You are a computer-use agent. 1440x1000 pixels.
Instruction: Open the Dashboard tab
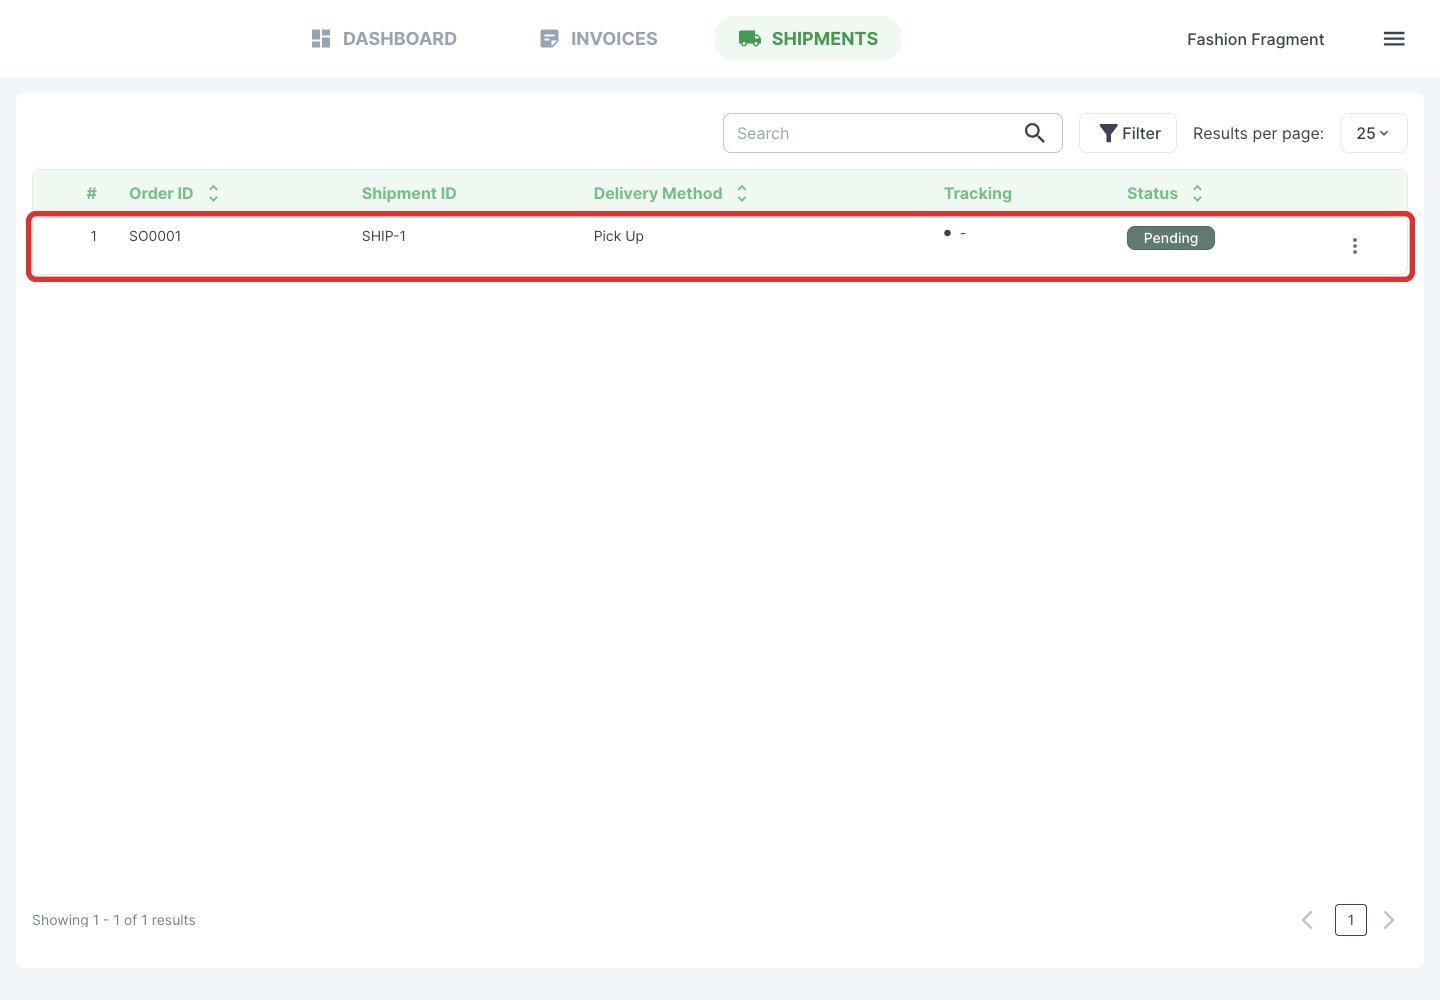[x=384, y=39]
